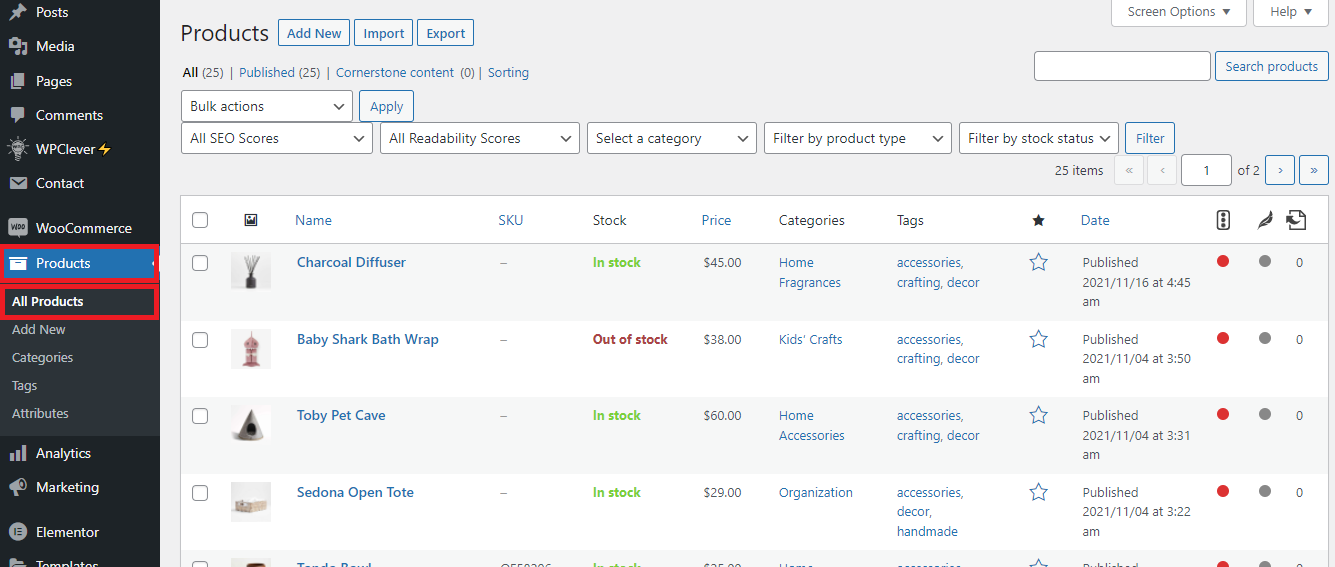This screenshot has width=1335, height=567.
Task: Open the Sorting link
Action: click(x=508, y=72)
